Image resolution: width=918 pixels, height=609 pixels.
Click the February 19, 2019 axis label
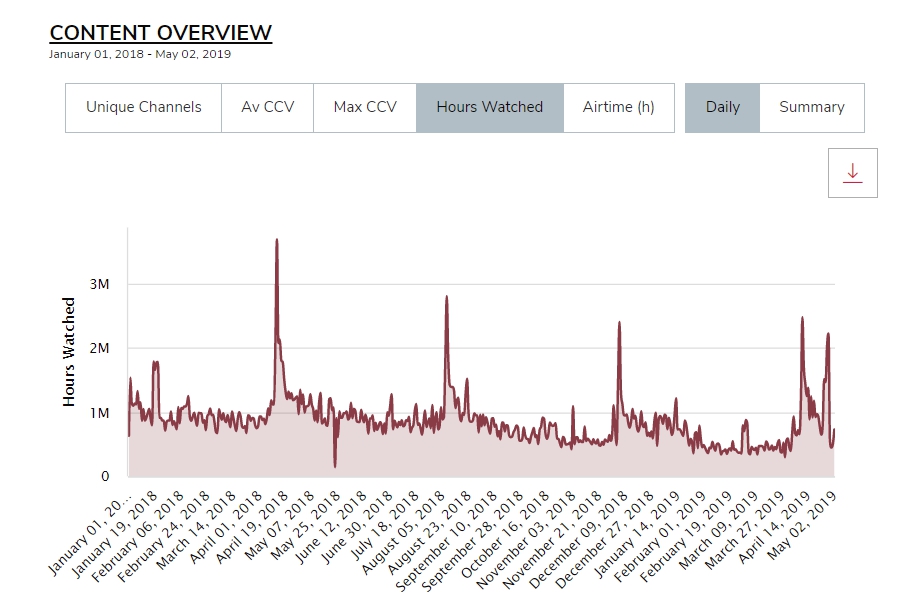tap(688, 535)
